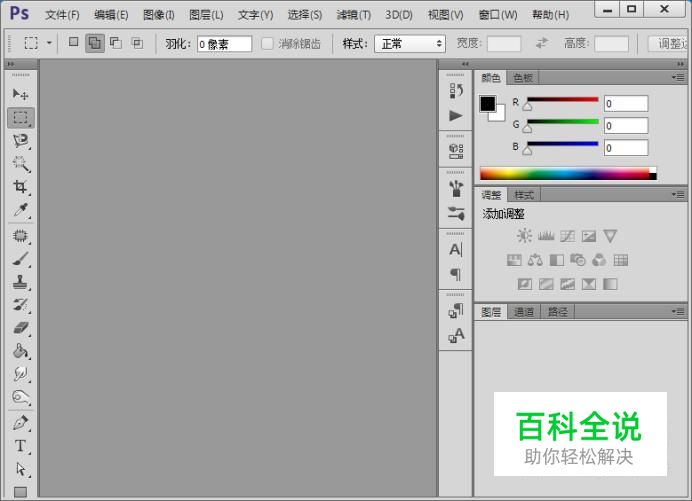This screenshot has height=501, width=692.
Task: Add a Black & White adjustment
Action: point(557,260)
